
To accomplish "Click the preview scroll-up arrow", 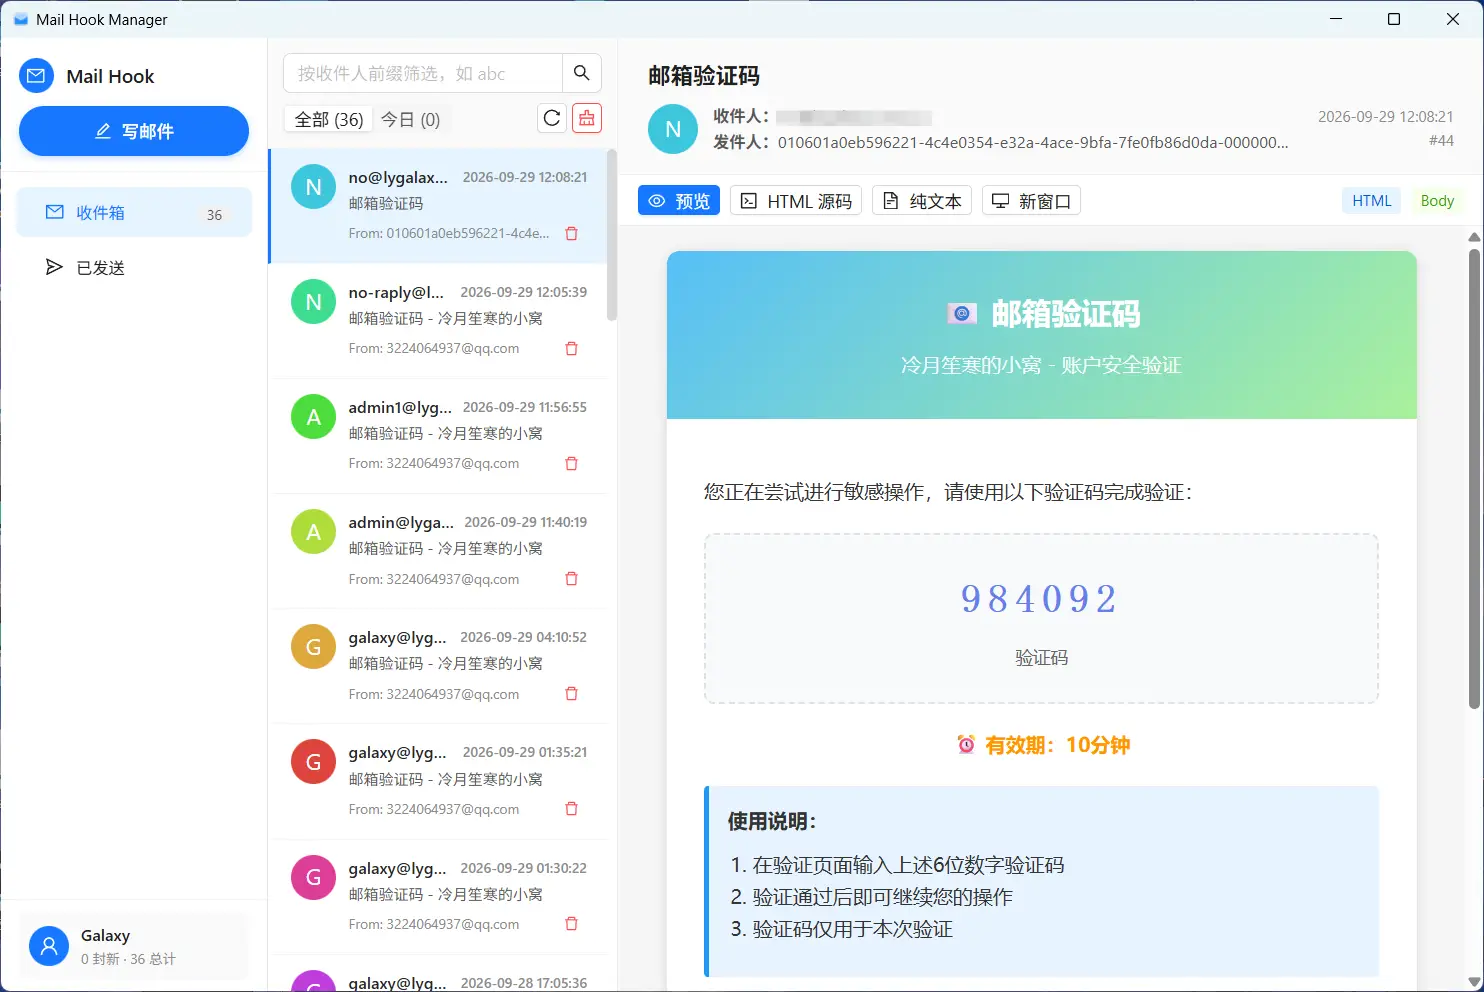I will 1474,237.
